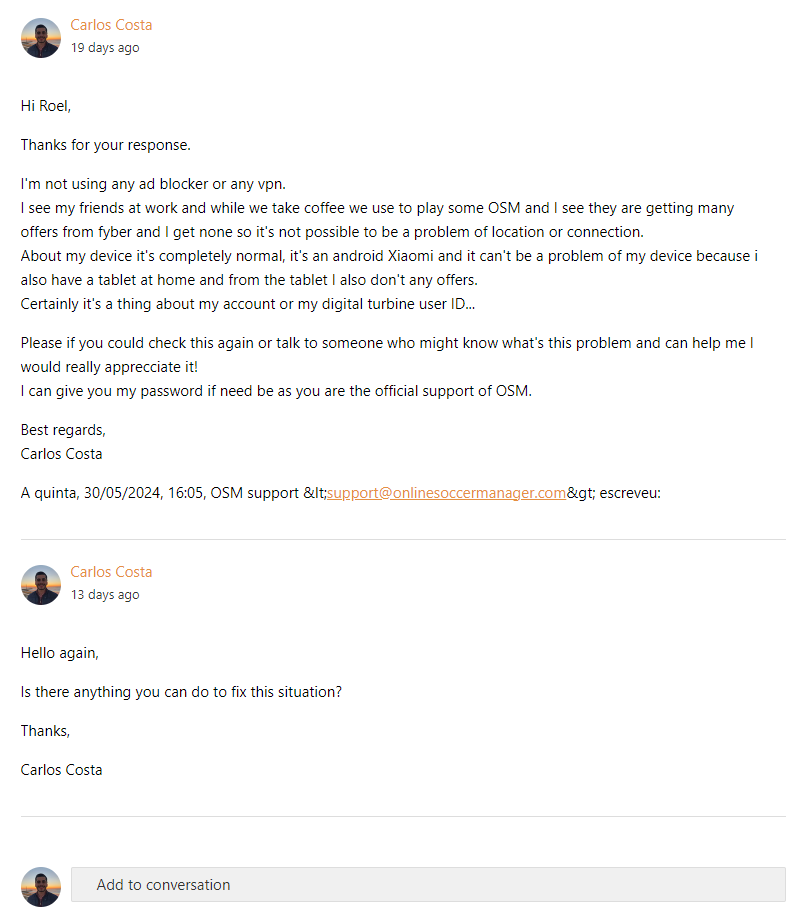Open the support@onlinesoccermanager.com email link
803x924 pixels.
[446, 493]
